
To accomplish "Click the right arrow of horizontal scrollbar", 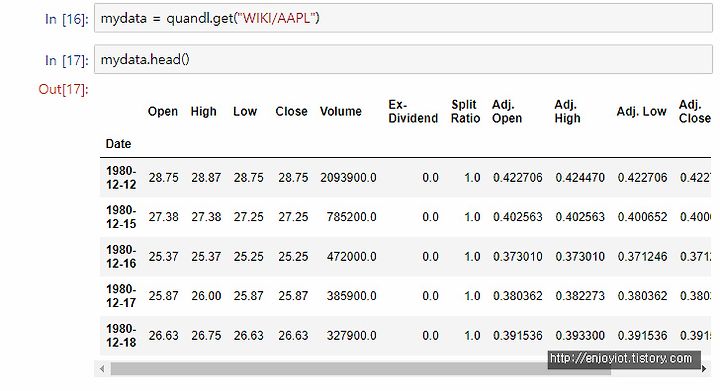I will point(704,368).
